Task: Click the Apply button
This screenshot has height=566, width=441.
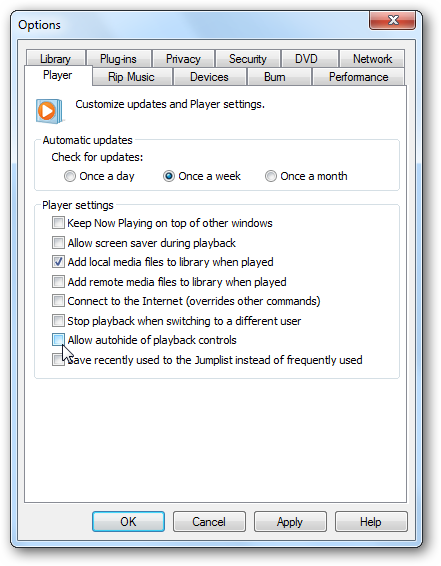Action: [x=290, y=522]
